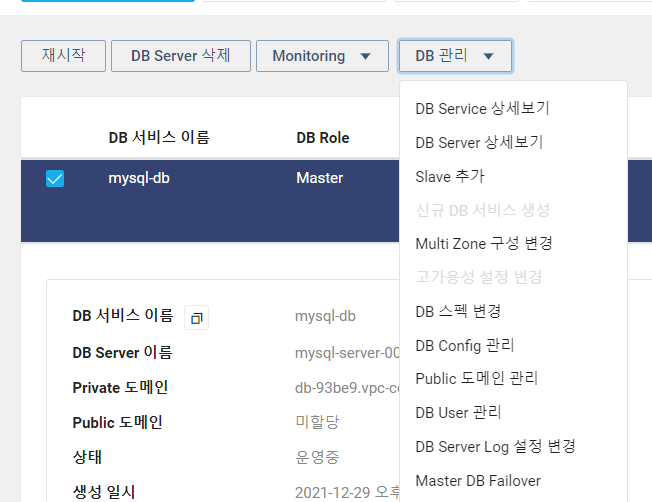This screenshot has height=502, width=652.
Task: Uncheck the mysql-db row checkbox
Action: click(55, 178)
